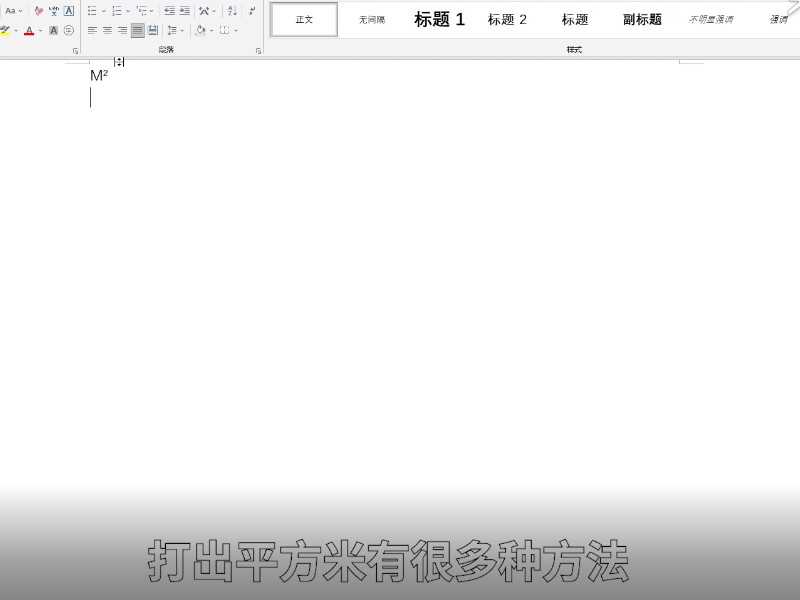Select the 副标题 subtitle style
Screen dimensions: 800x600
(639, 19)
